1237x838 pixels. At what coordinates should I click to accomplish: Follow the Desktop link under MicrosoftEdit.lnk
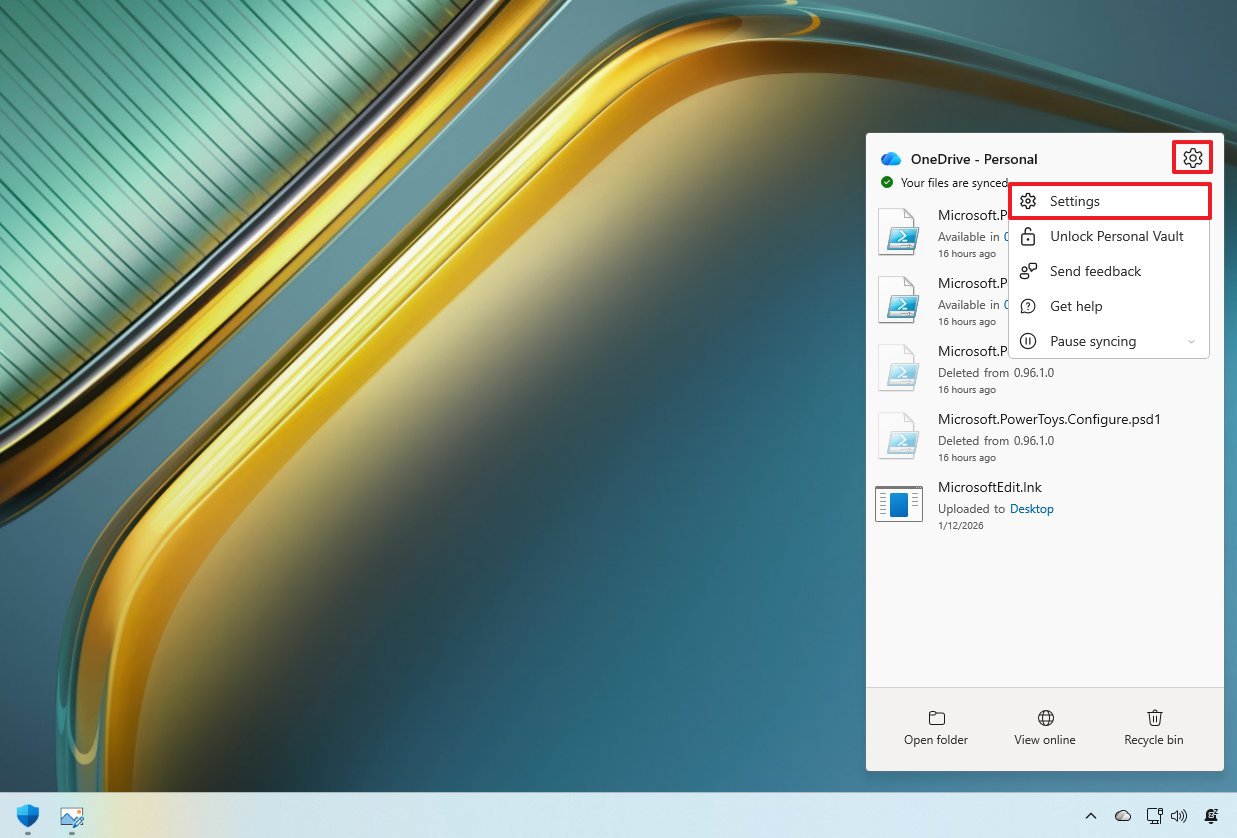[1031, 509]
